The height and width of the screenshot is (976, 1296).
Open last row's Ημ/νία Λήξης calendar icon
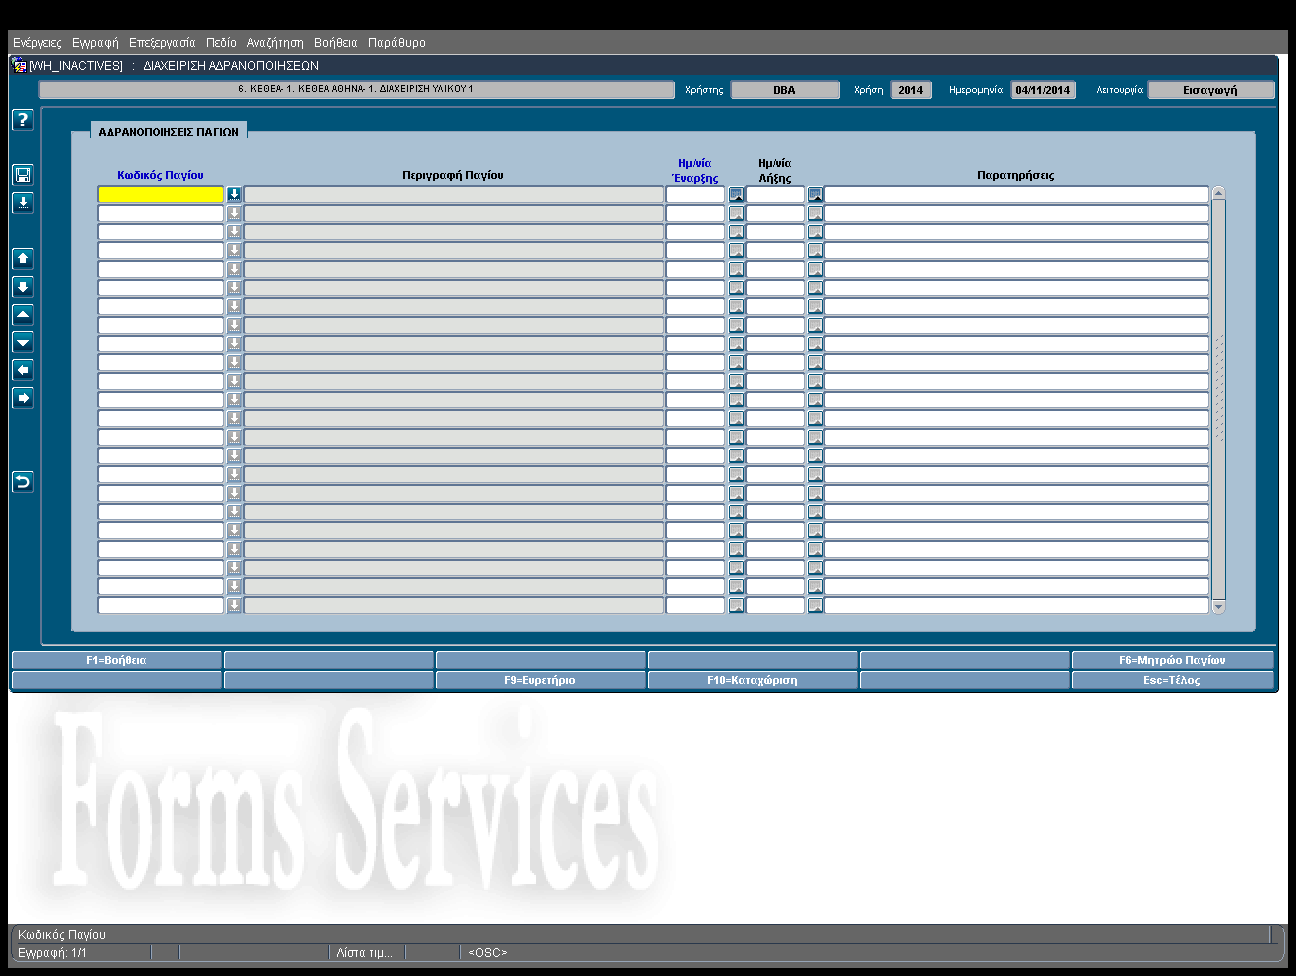815,605
